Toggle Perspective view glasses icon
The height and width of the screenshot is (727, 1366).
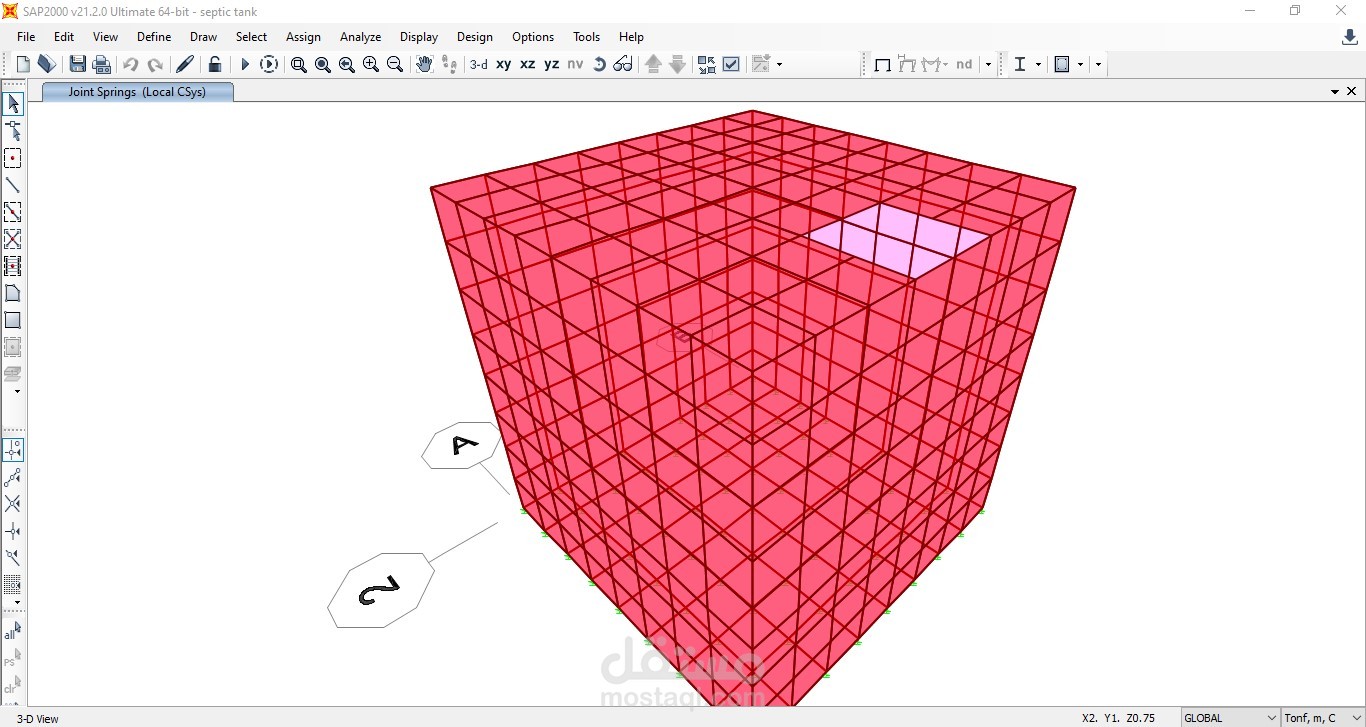pyautogui.click(x=623, y=64)
